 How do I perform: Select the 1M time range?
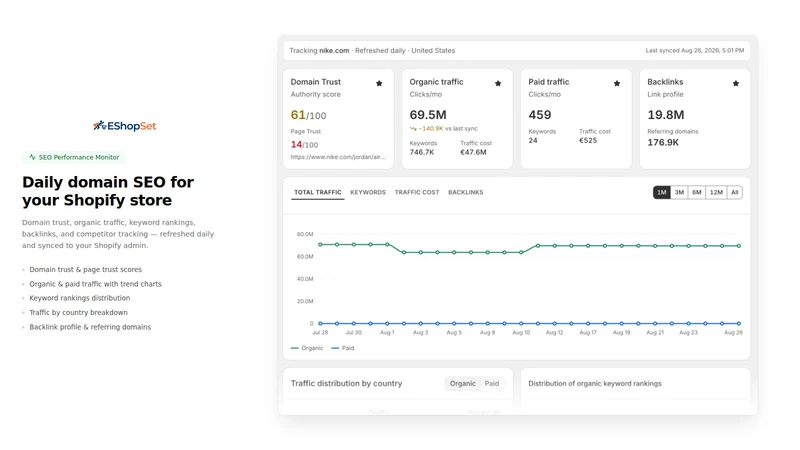661,192
